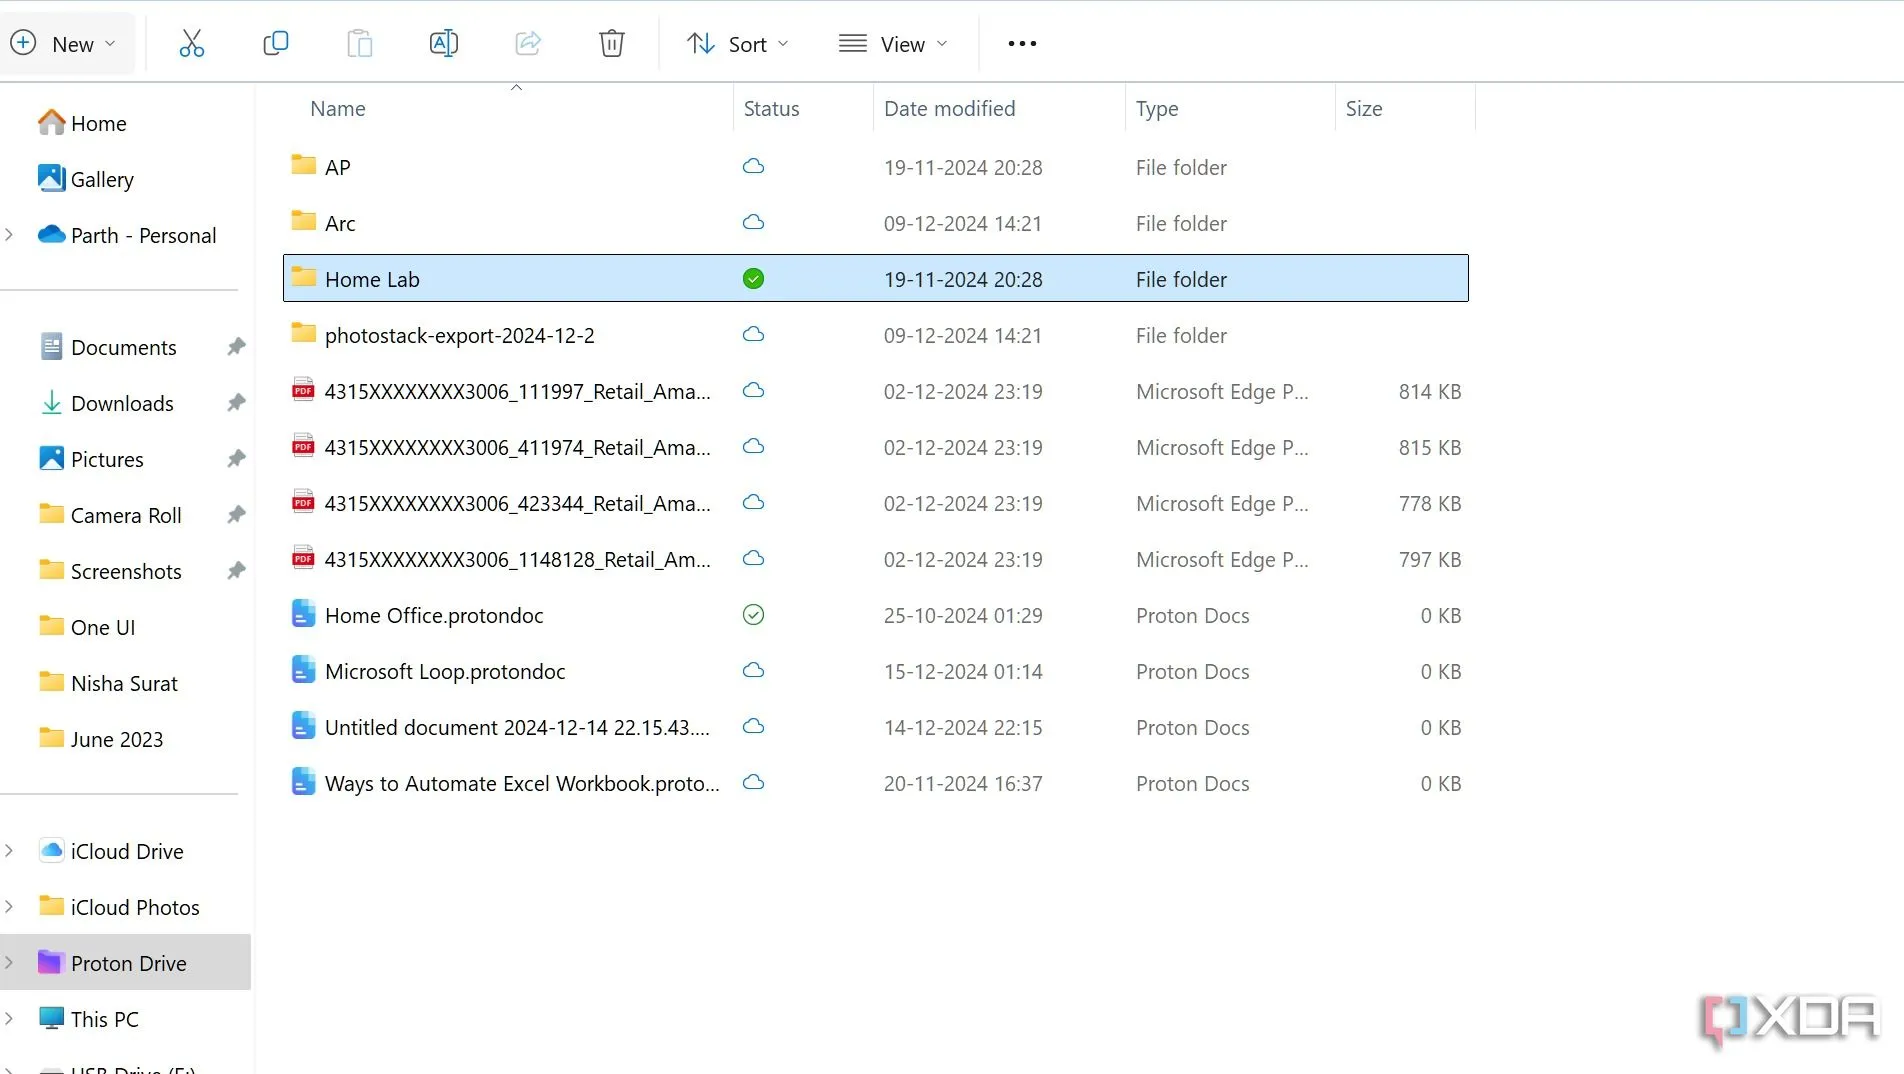Screen dimensions: 1904x1074
Task: Toggle the pin next to Downloads
Action: pyautogui.click(x=236, y=403)
